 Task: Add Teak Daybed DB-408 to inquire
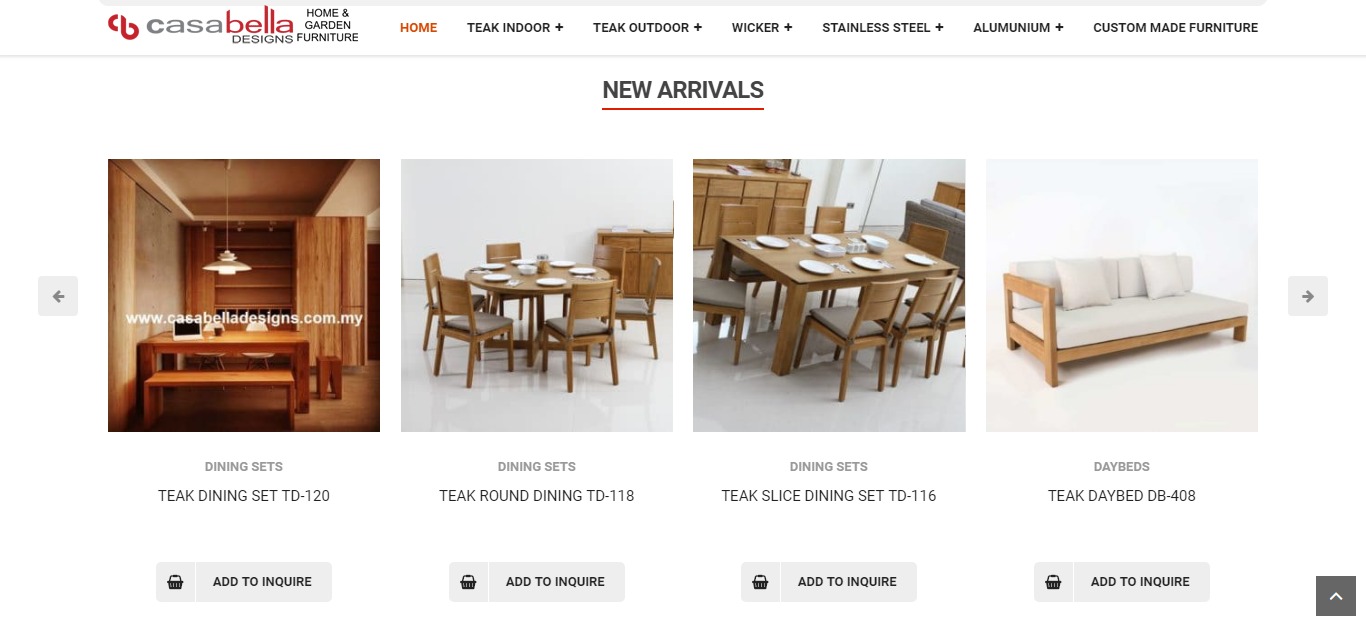(x=1140, y=582)
